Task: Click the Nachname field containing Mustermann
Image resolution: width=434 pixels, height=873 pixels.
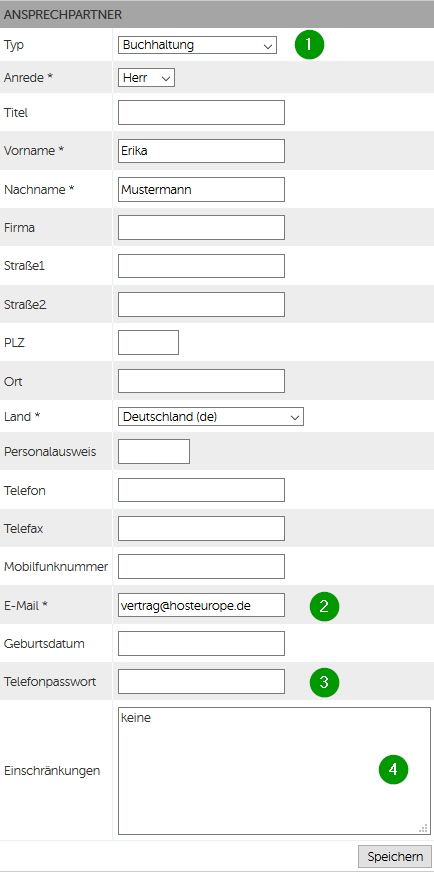Action: (x=201, y=189)
